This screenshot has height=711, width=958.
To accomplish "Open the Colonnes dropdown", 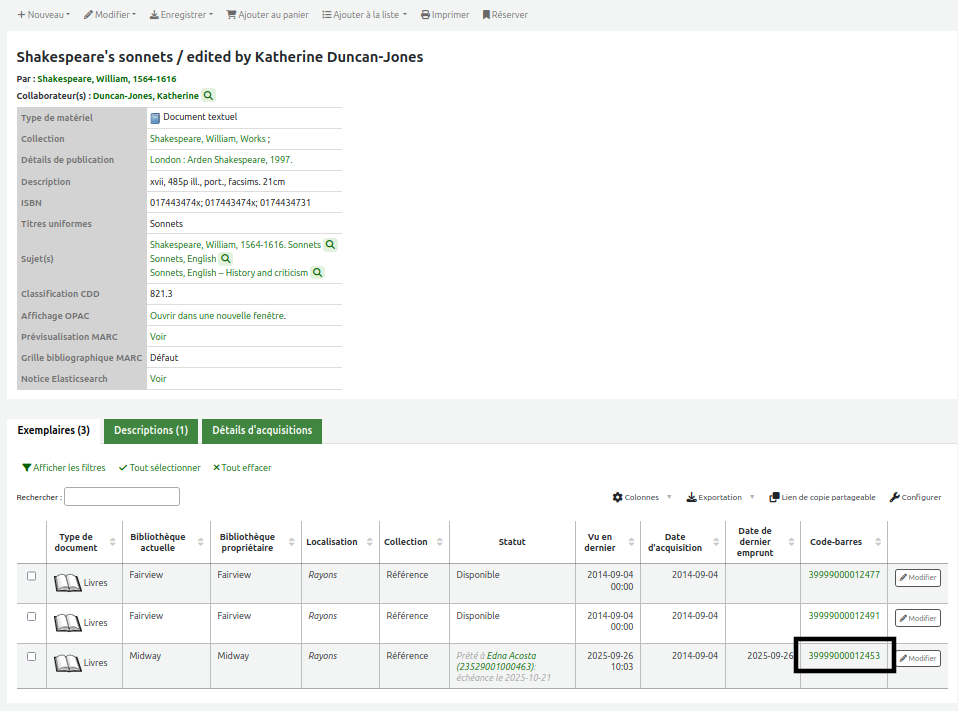I will [642, 497].
